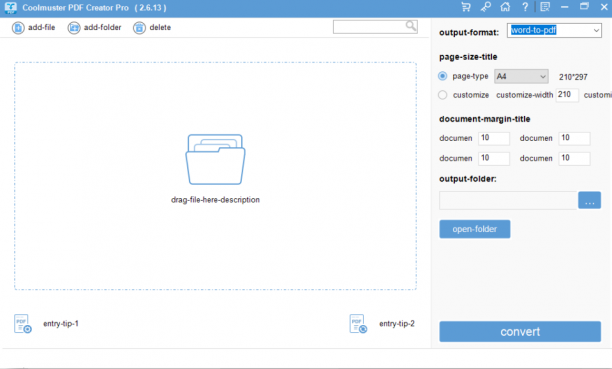Click the entry-tip-1 text
612x369 pixels.
click(x=61, y=324)
